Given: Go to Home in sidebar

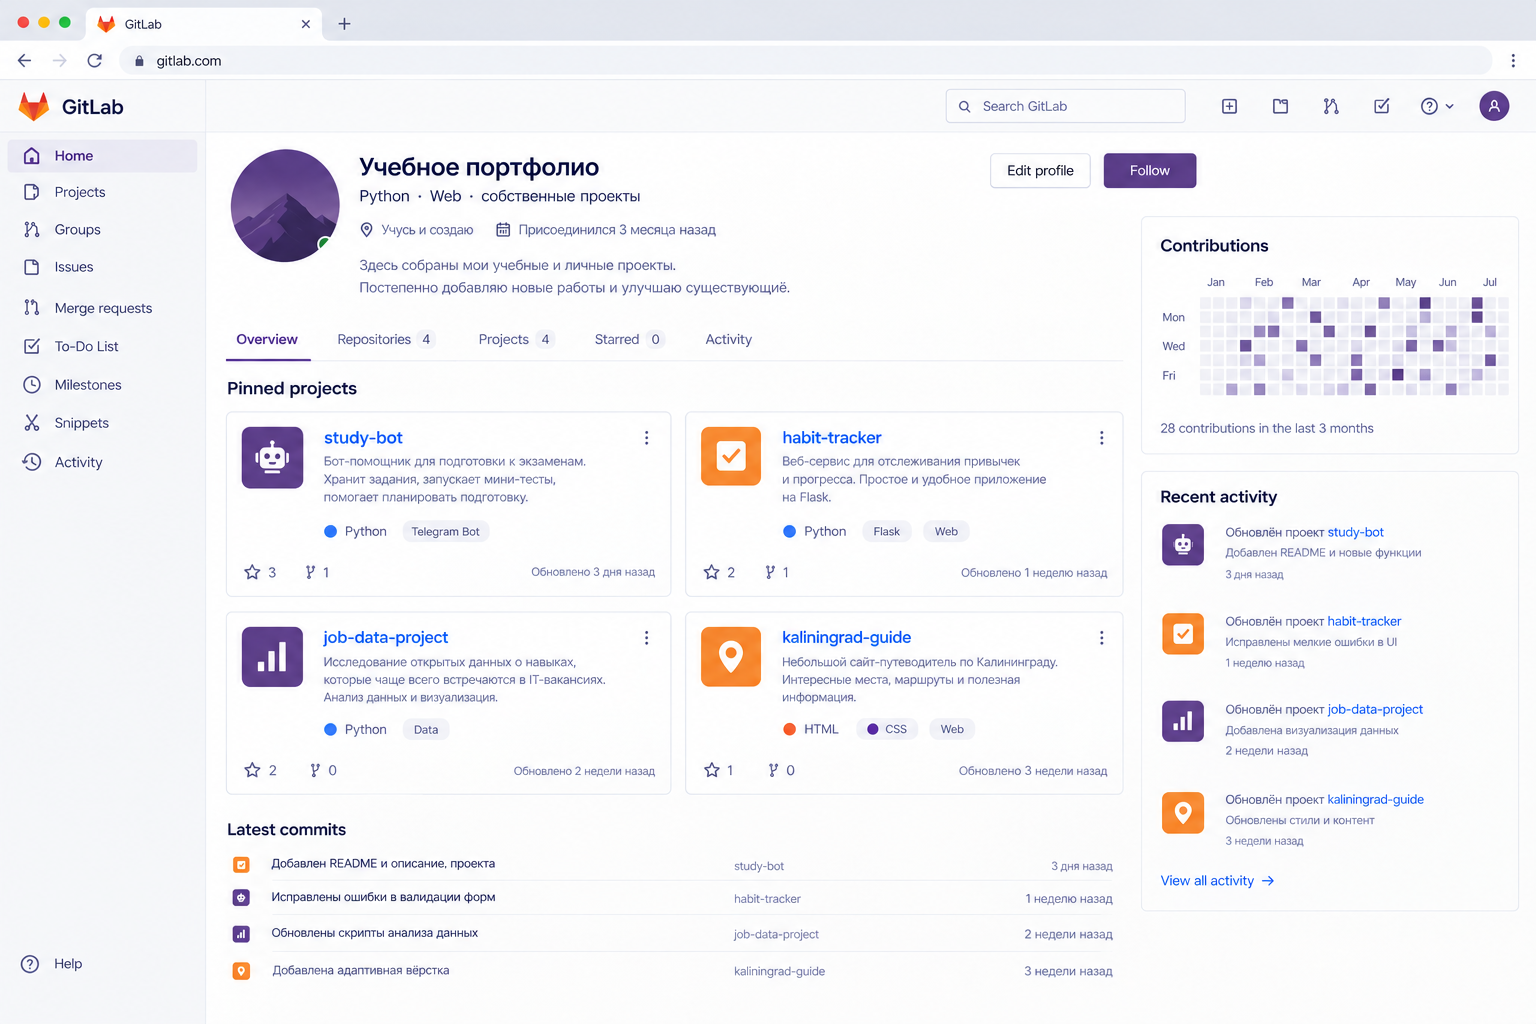Looking at the screenshot, I should 103,156.
